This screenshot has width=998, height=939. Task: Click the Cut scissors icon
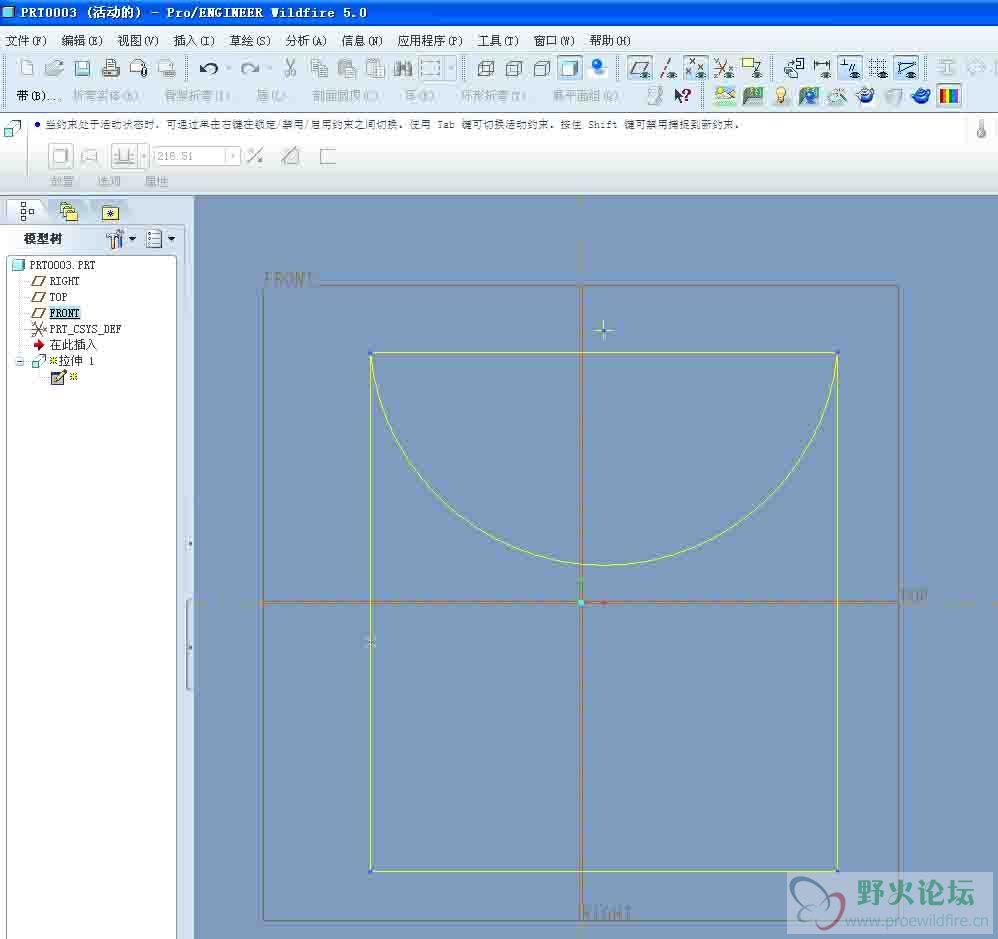(290, 67)
